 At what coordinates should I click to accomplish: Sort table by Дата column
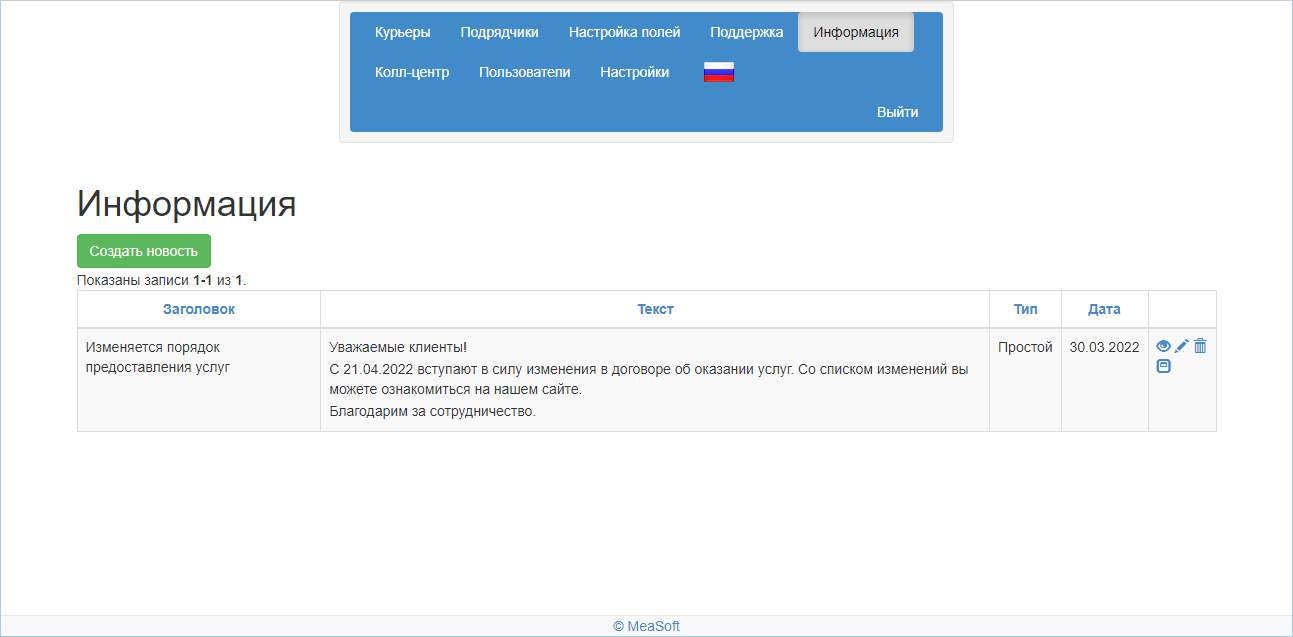coord(1105,309)
